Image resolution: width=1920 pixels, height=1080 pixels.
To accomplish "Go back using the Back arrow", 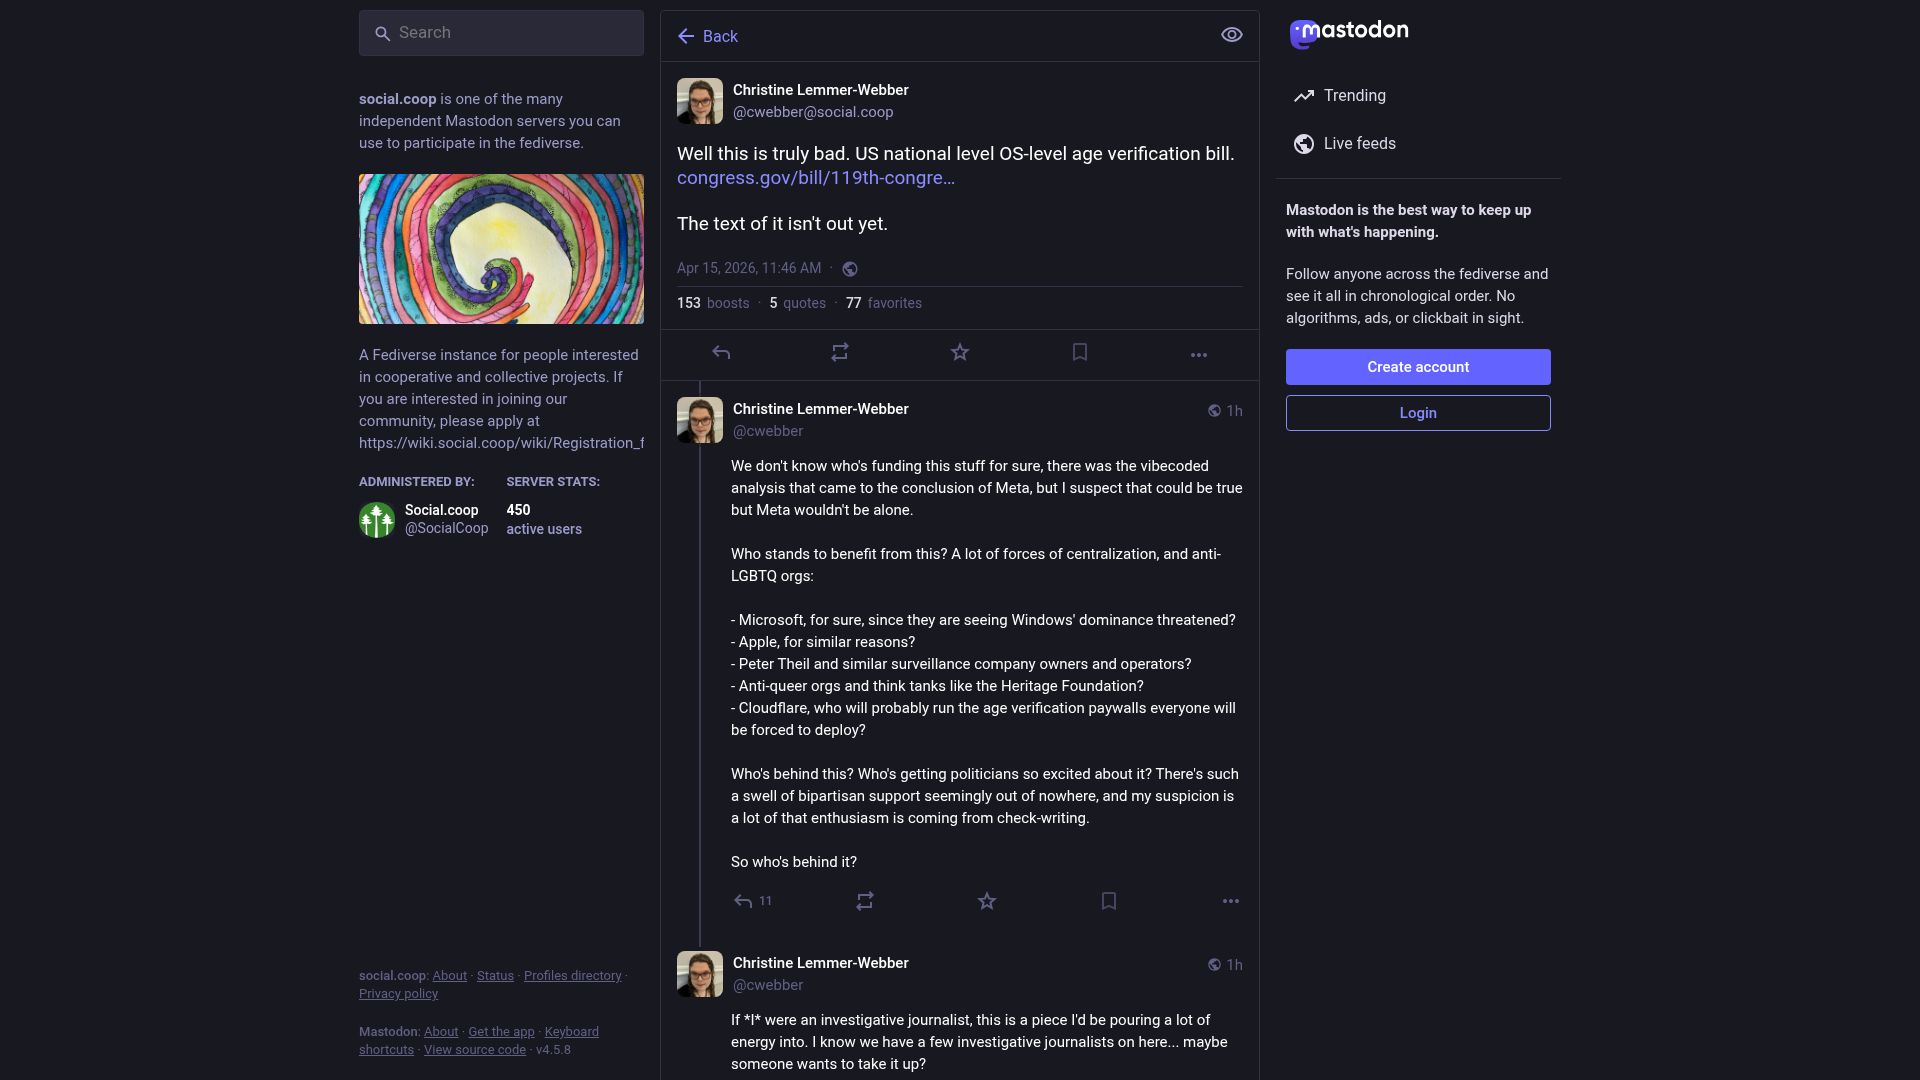I will point(707,36).
